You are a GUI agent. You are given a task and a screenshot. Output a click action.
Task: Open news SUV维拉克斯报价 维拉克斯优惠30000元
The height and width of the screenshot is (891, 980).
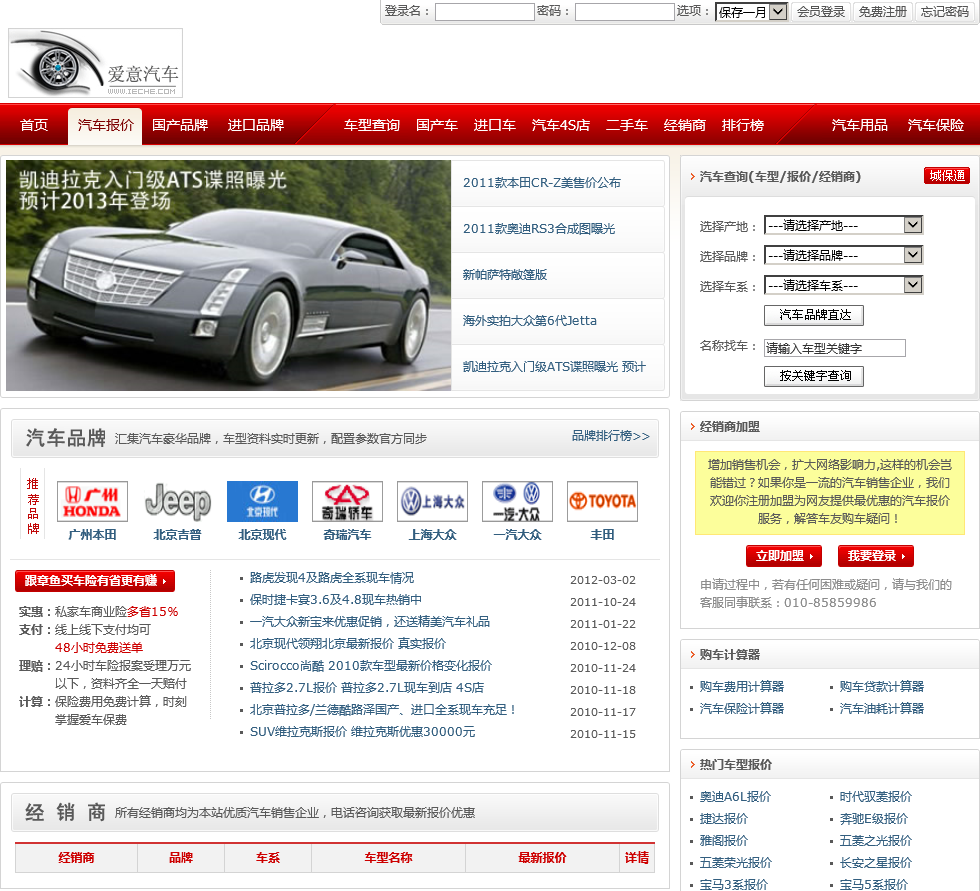pos(362,731)
